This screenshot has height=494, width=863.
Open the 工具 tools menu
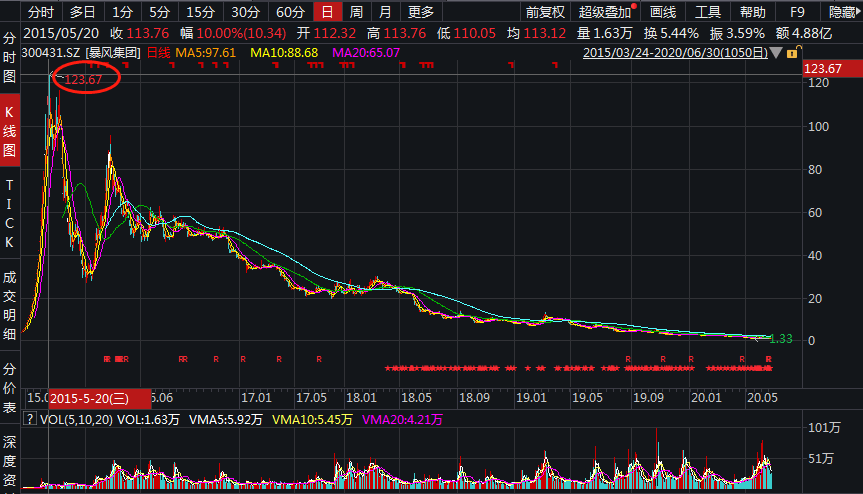(x=708, y=12)
